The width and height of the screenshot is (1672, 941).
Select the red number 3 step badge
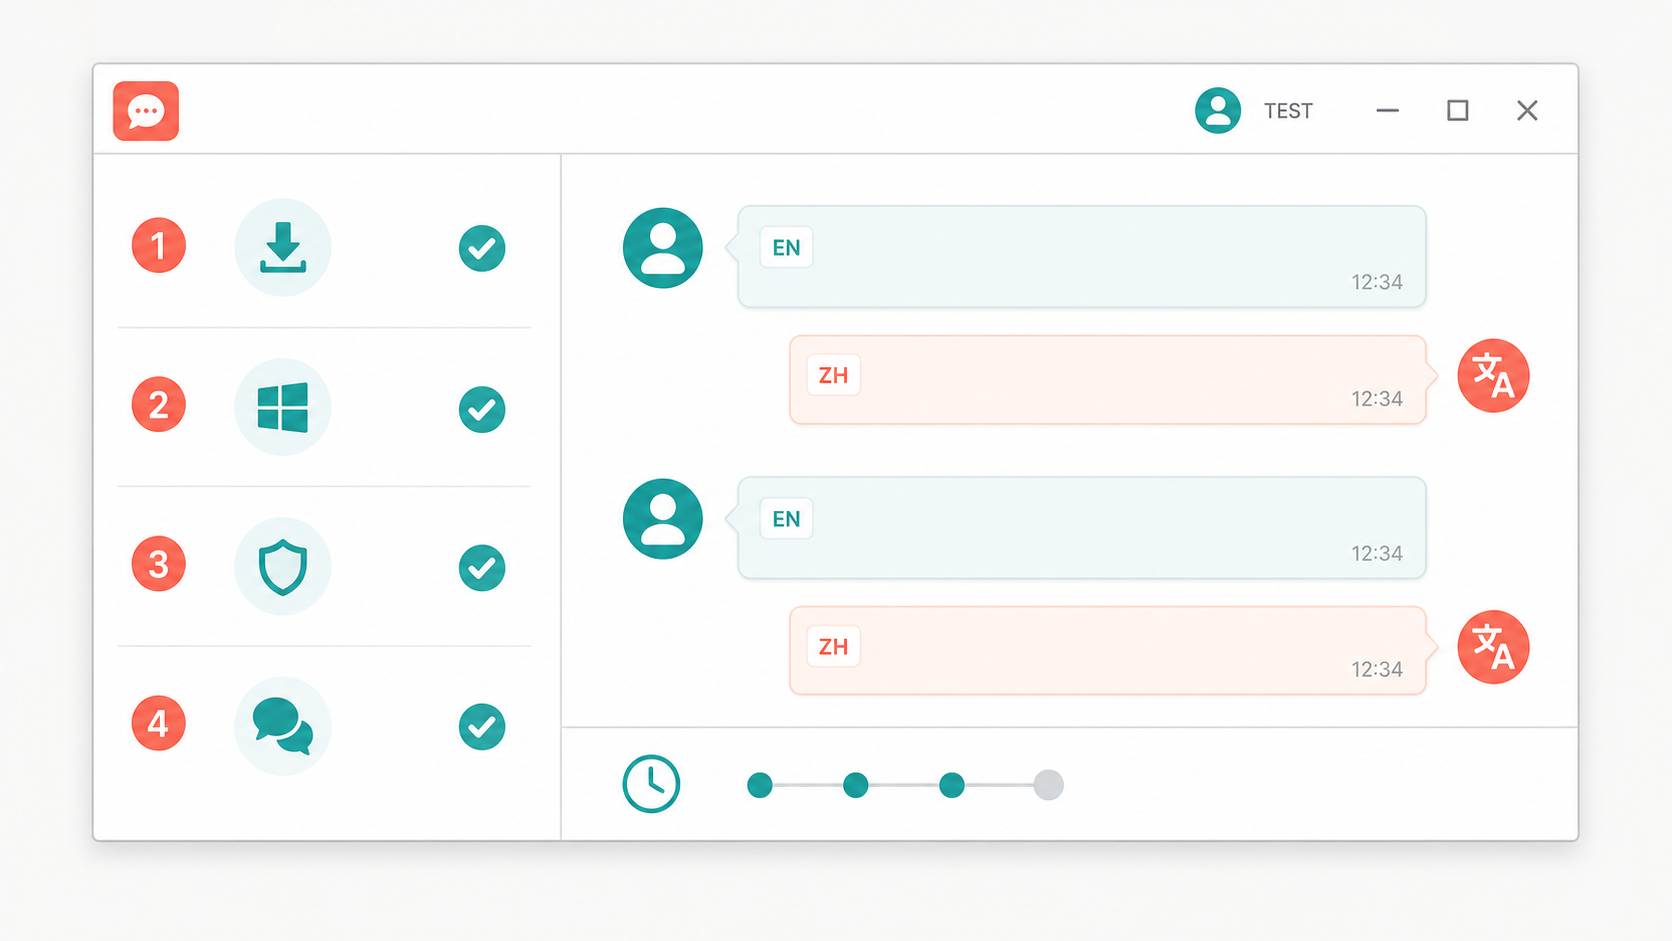(159, 564)
